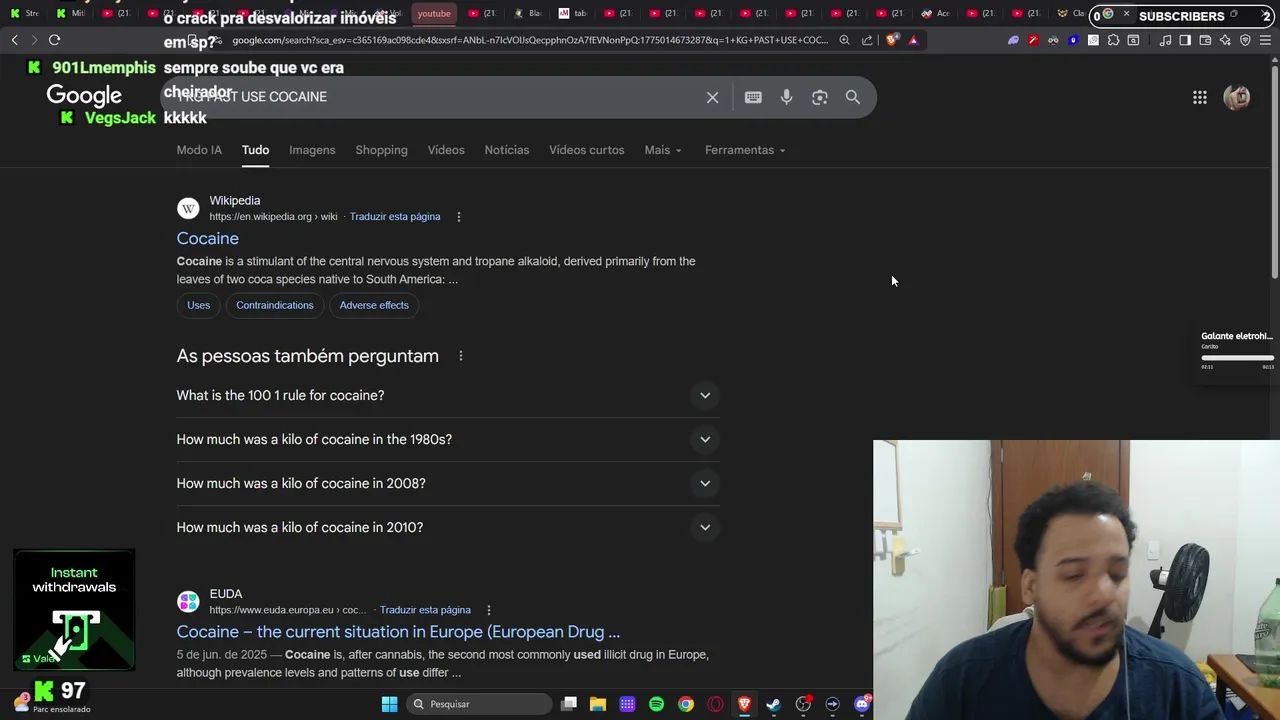Open Brave Rewards triangle icon

tap(913, 40)
